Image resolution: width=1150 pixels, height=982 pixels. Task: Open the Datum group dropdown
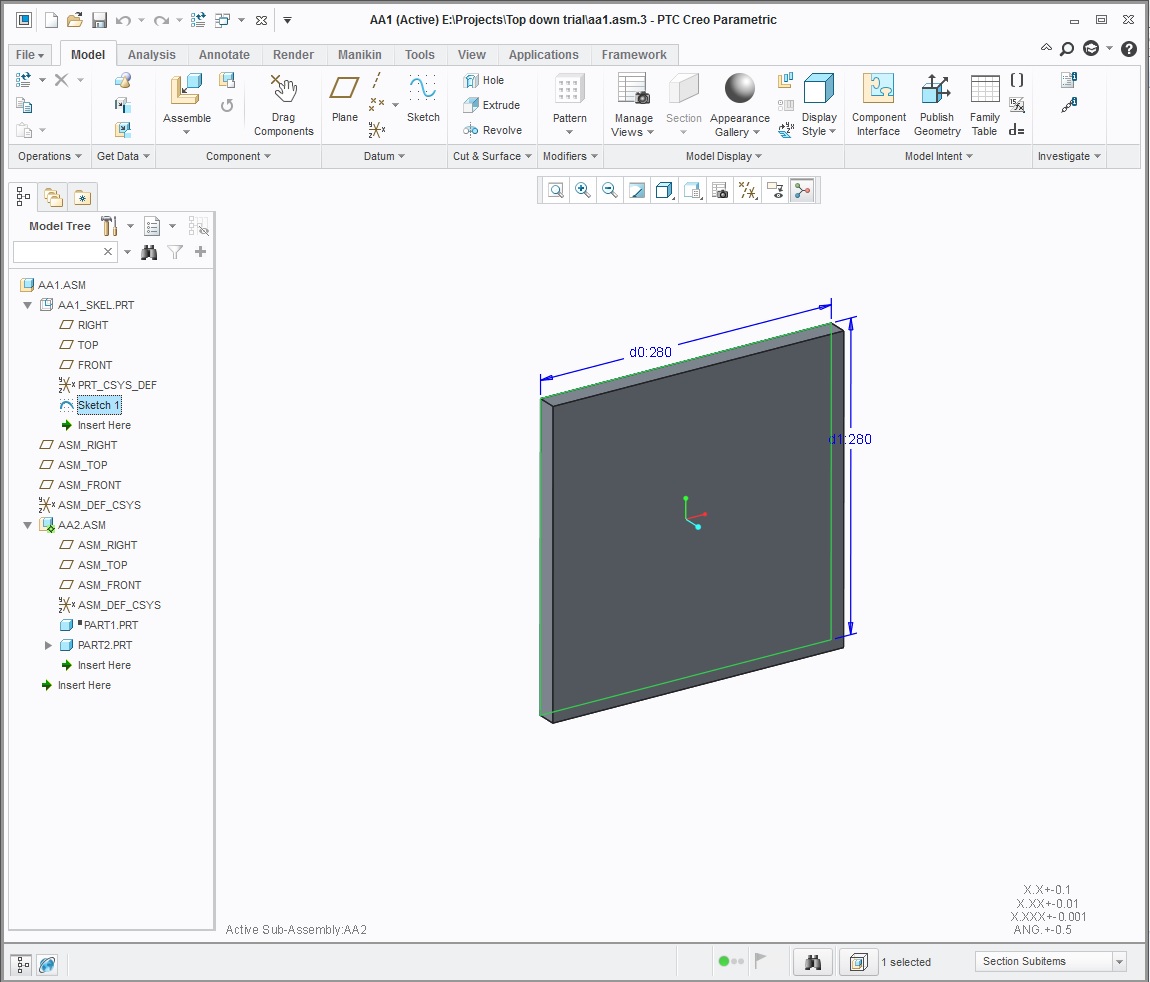384,156
